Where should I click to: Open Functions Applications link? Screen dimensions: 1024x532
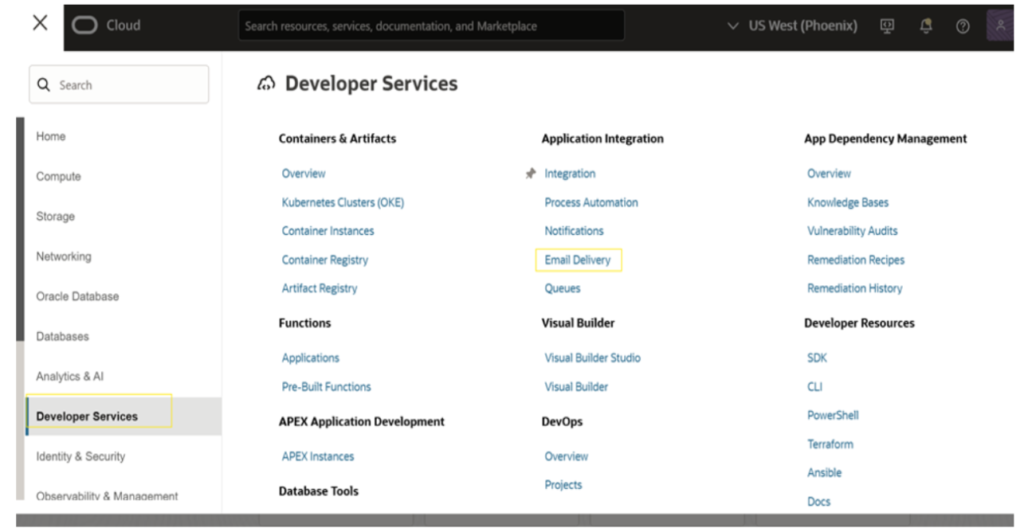tap(310, 358)
